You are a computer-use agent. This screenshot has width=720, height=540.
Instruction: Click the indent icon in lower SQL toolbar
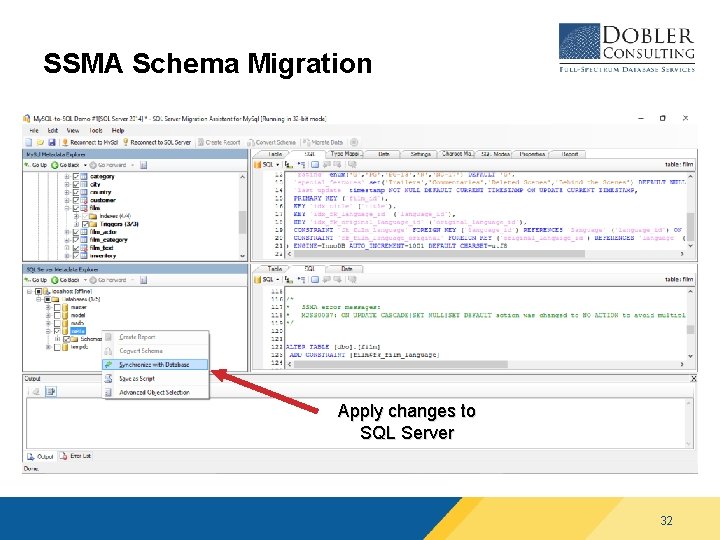pos(301,279)
